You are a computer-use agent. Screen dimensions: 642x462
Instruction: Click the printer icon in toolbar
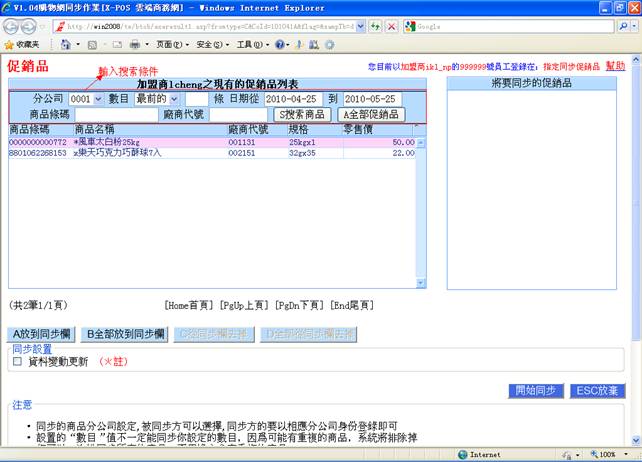pos(135,45)
